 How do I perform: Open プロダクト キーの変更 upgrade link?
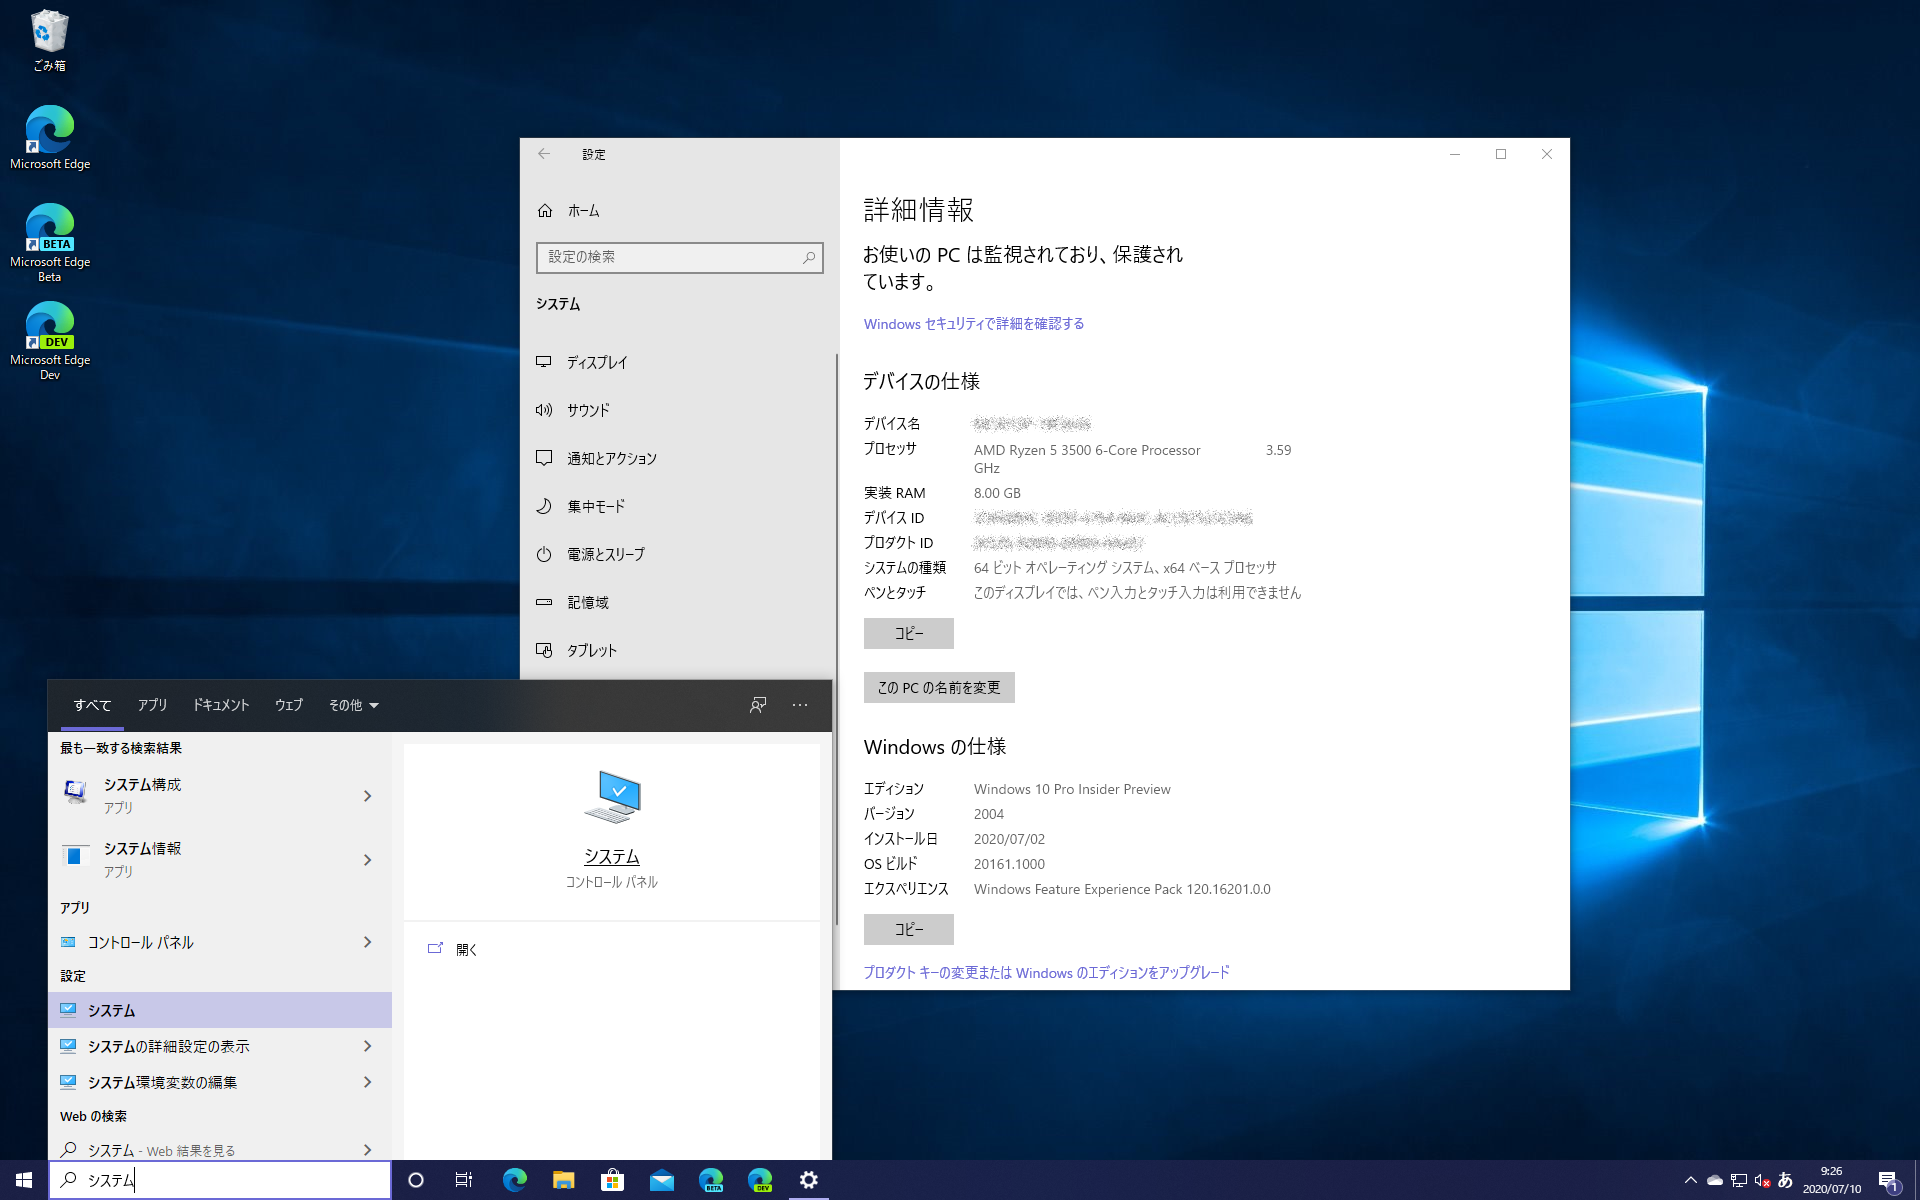pos(1047,972)
